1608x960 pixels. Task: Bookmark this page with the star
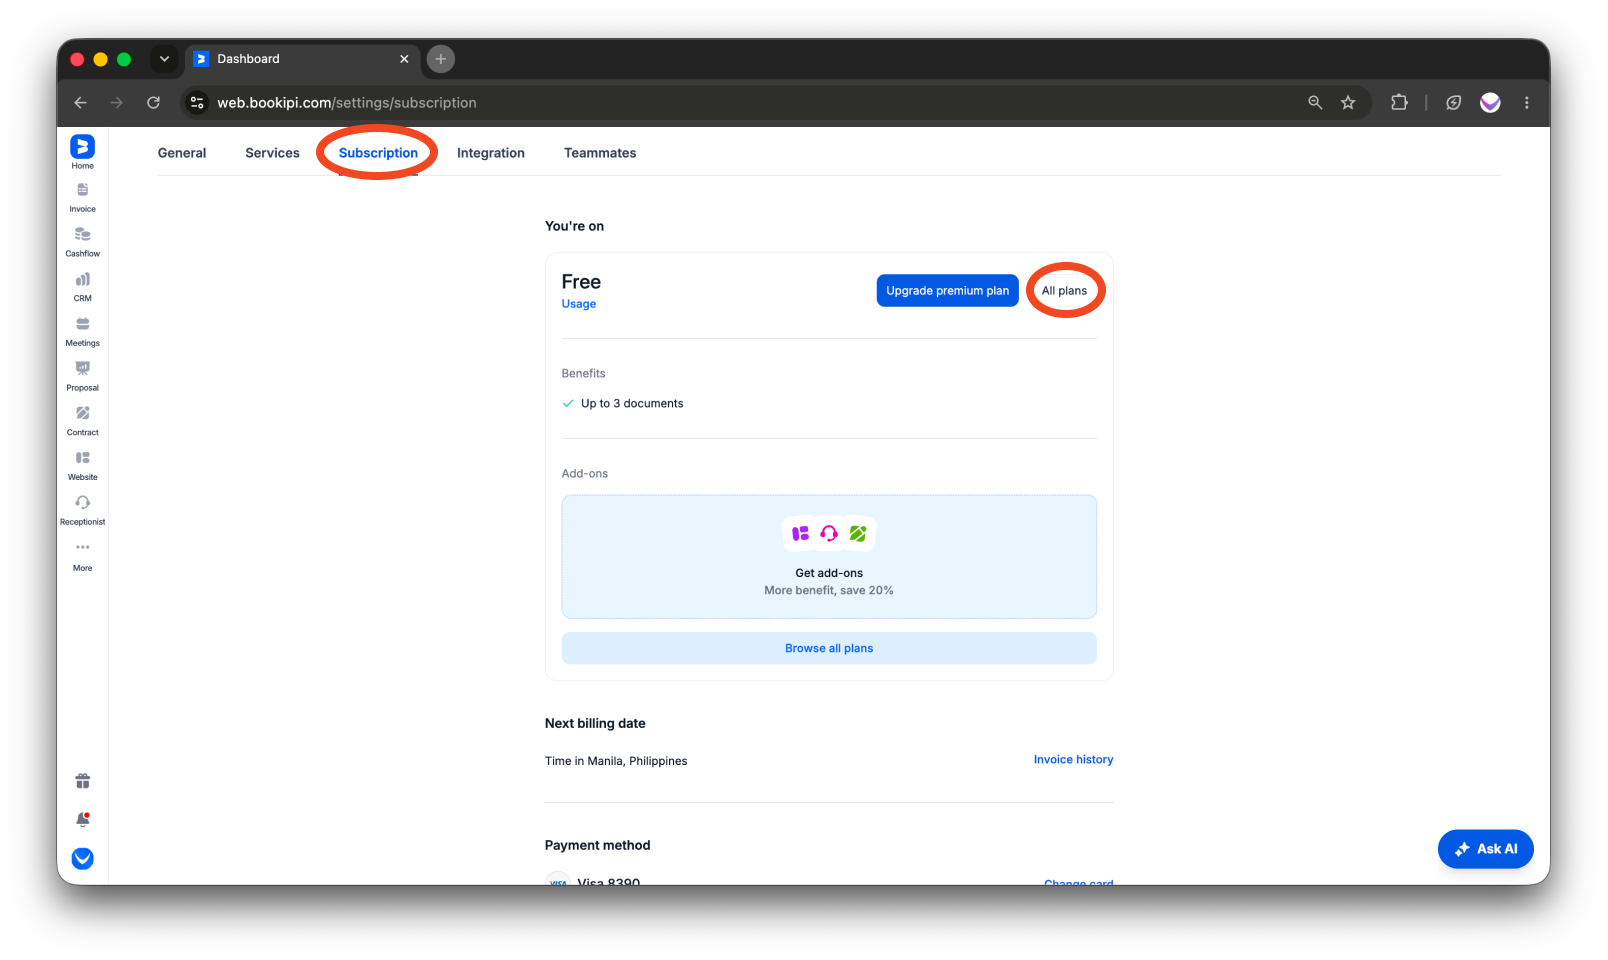pos(1348,102)
